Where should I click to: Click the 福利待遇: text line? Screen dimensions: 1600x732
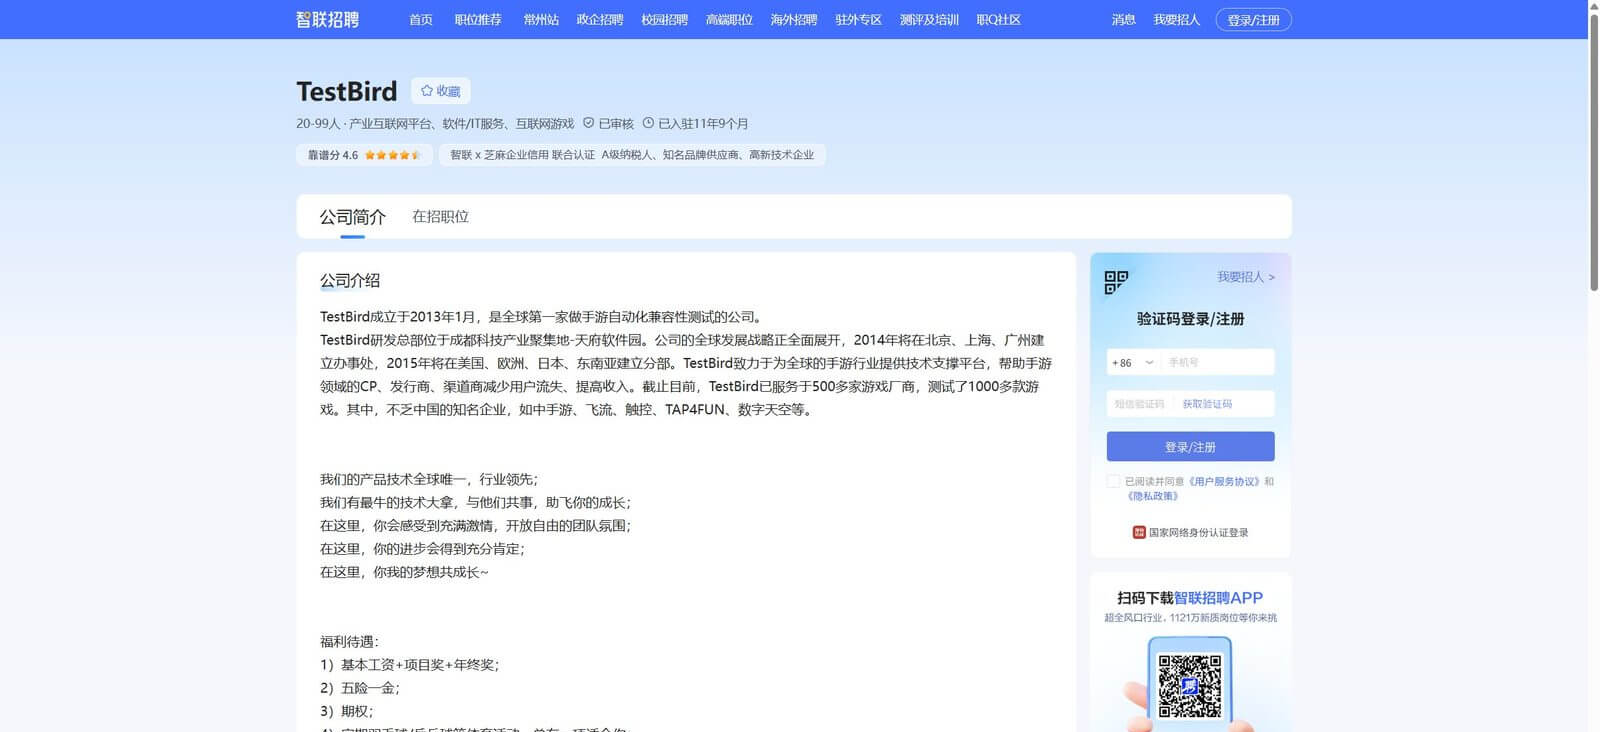click(349, 642)
